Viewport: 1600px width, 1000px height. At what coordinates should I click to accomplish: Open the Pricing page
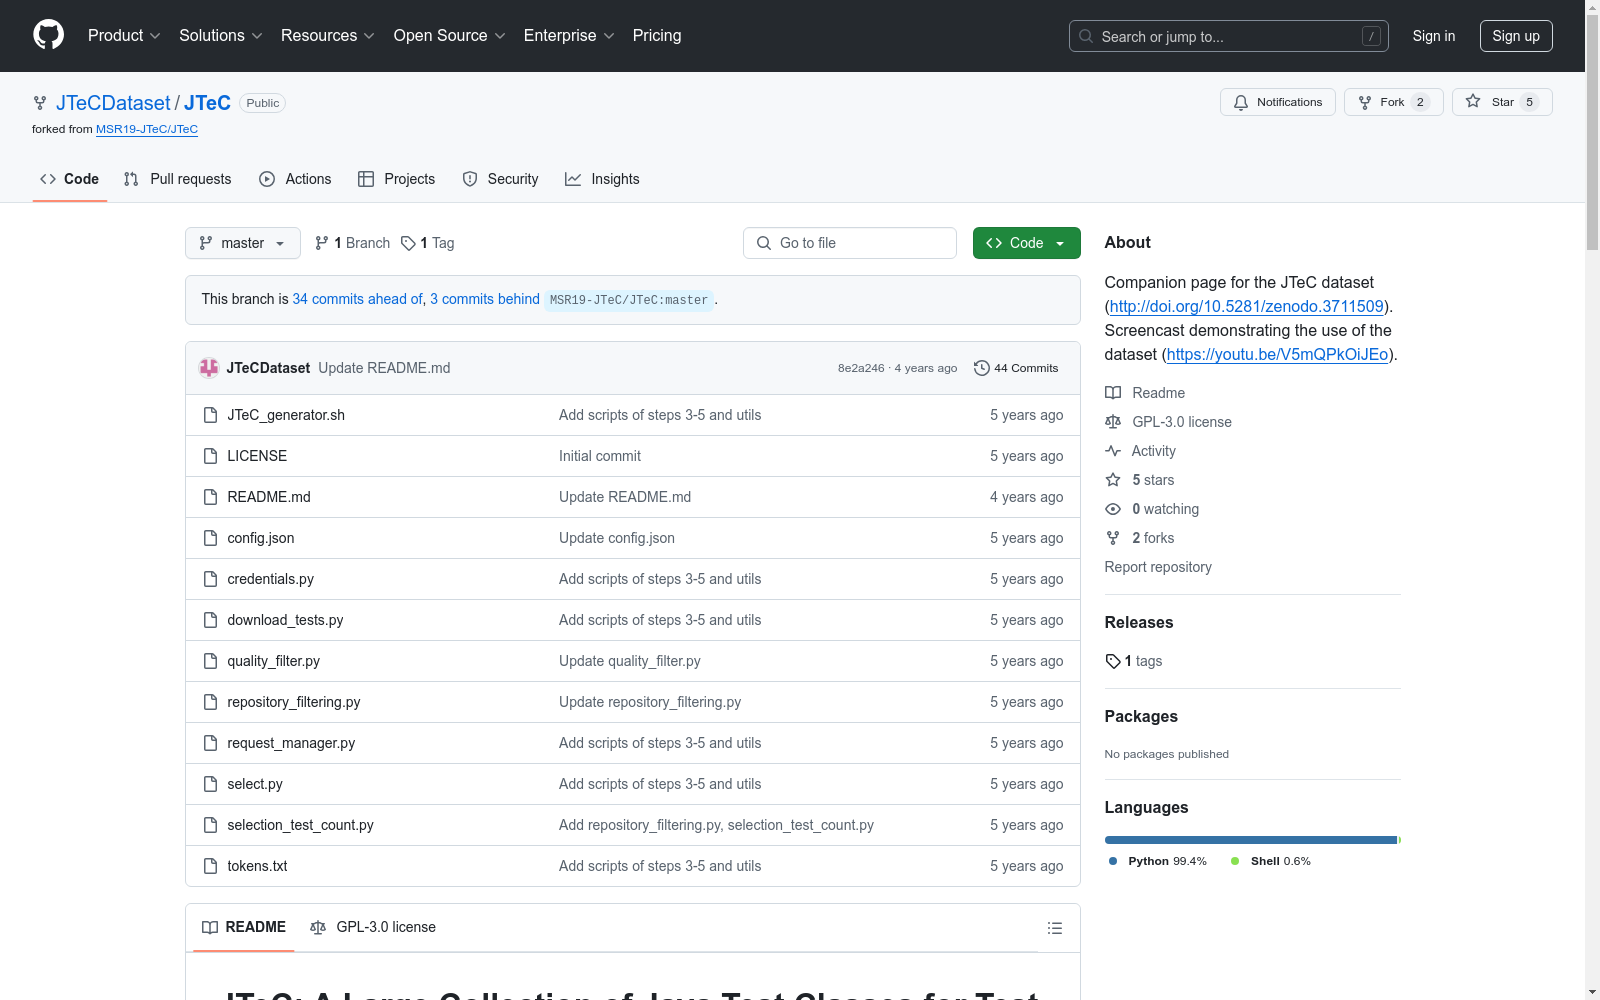tap(657, 36)
